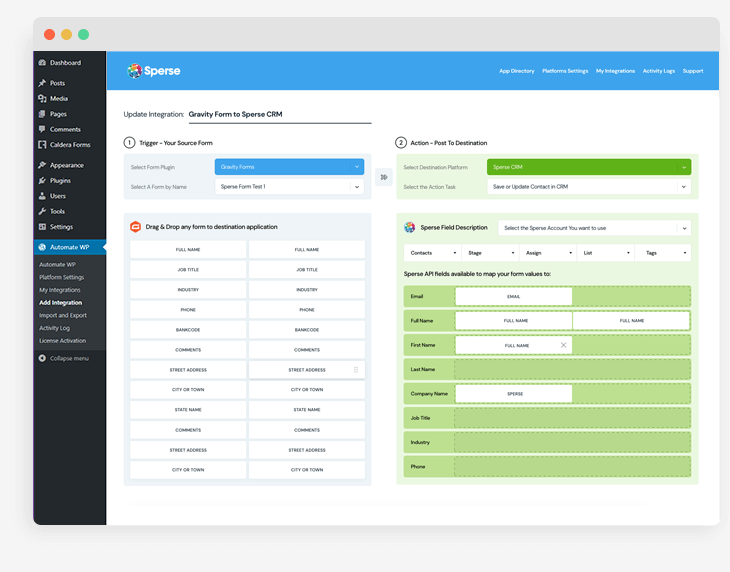
Task: Select Add Integration in sidebar
Action: point(61,303)
